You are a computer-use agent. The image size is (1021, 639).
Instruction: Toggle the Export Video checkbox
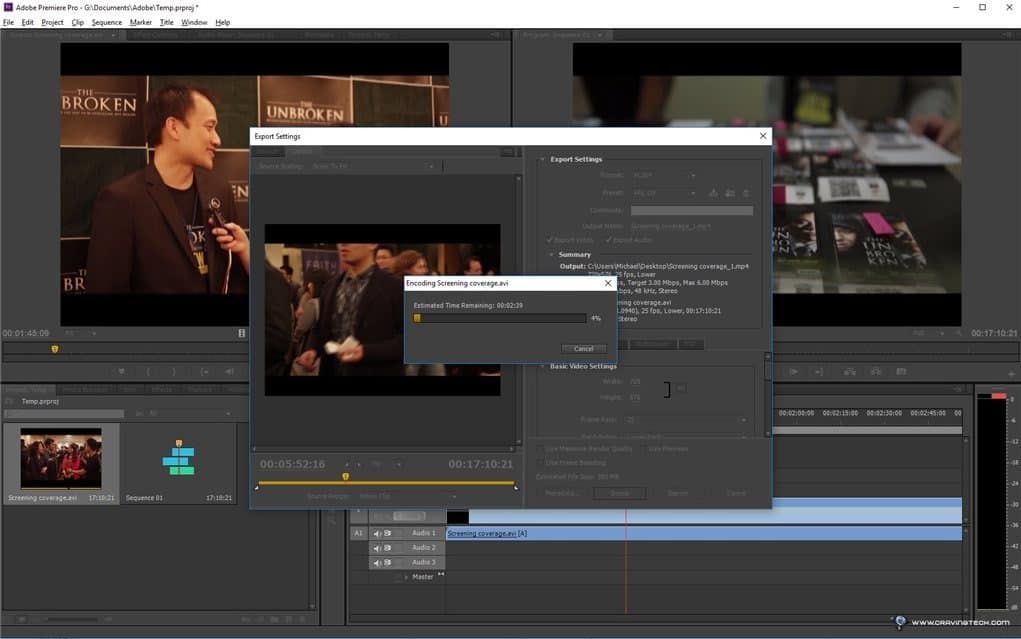(550, 240)
